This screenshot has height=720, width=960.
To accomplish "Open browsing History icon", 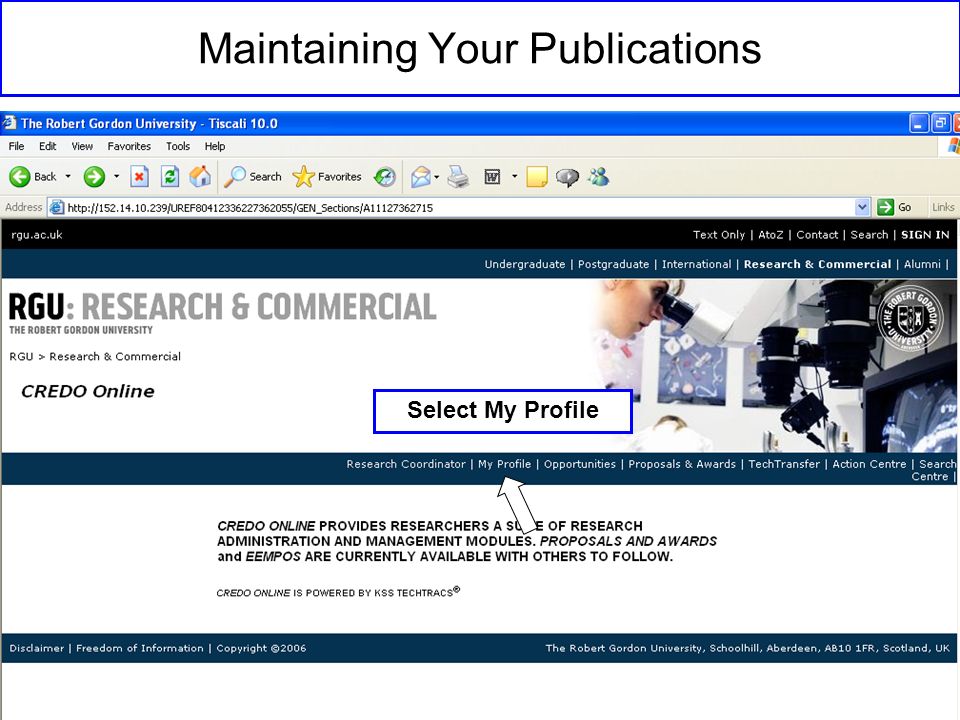I will [x=384, y=177].
